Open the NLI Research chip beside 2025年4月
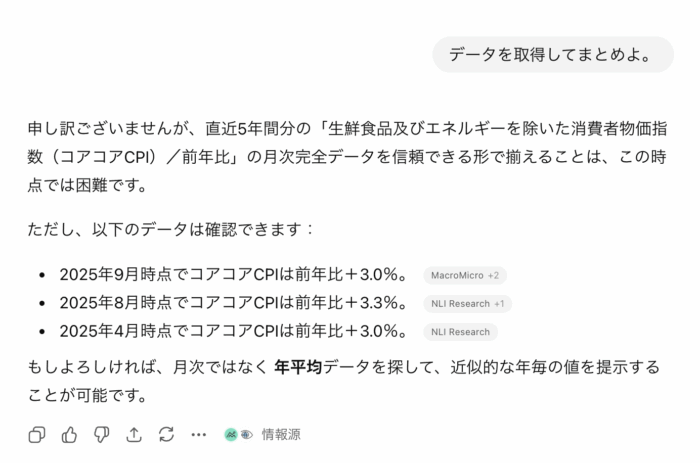The width and height of the screenshot is (700, 463). pos(460,332)
